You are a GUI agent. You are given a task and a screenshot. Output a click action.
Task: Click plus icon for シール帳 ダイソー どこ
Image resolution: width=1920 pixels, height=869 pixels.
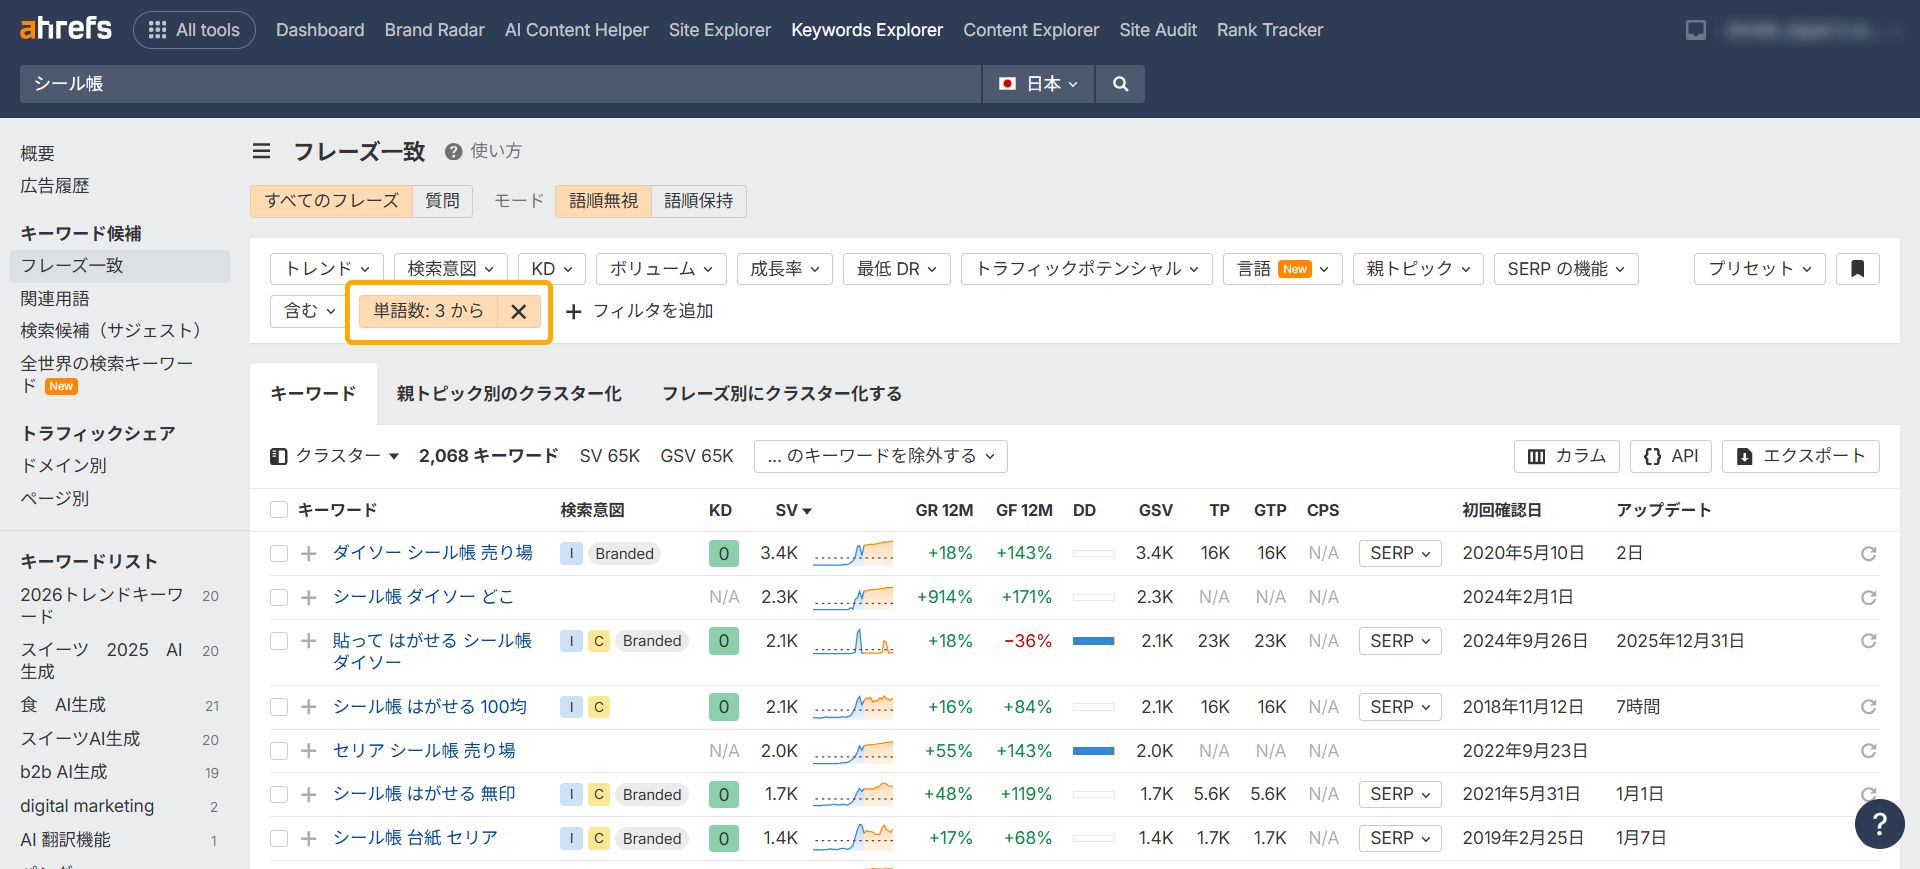309,598
